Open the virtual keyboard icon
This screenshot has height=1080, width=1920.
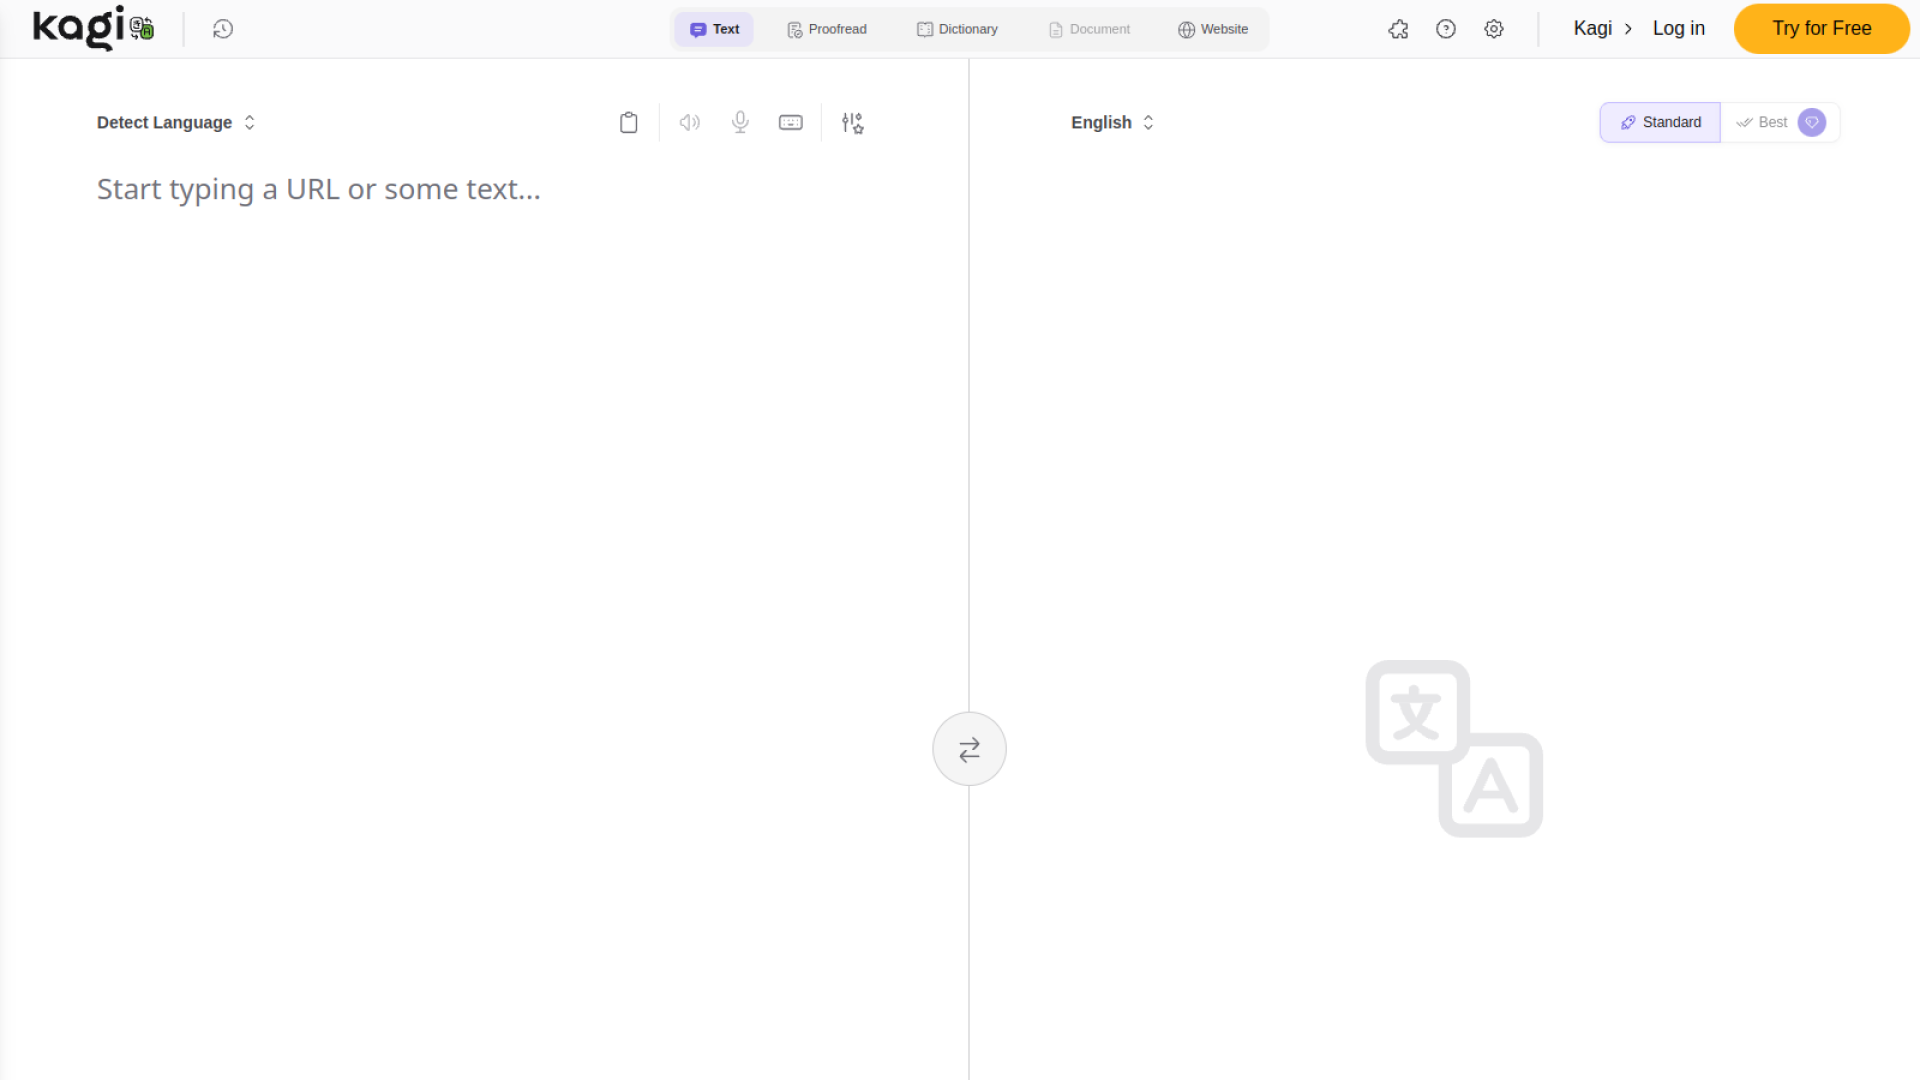pos(790,122)
